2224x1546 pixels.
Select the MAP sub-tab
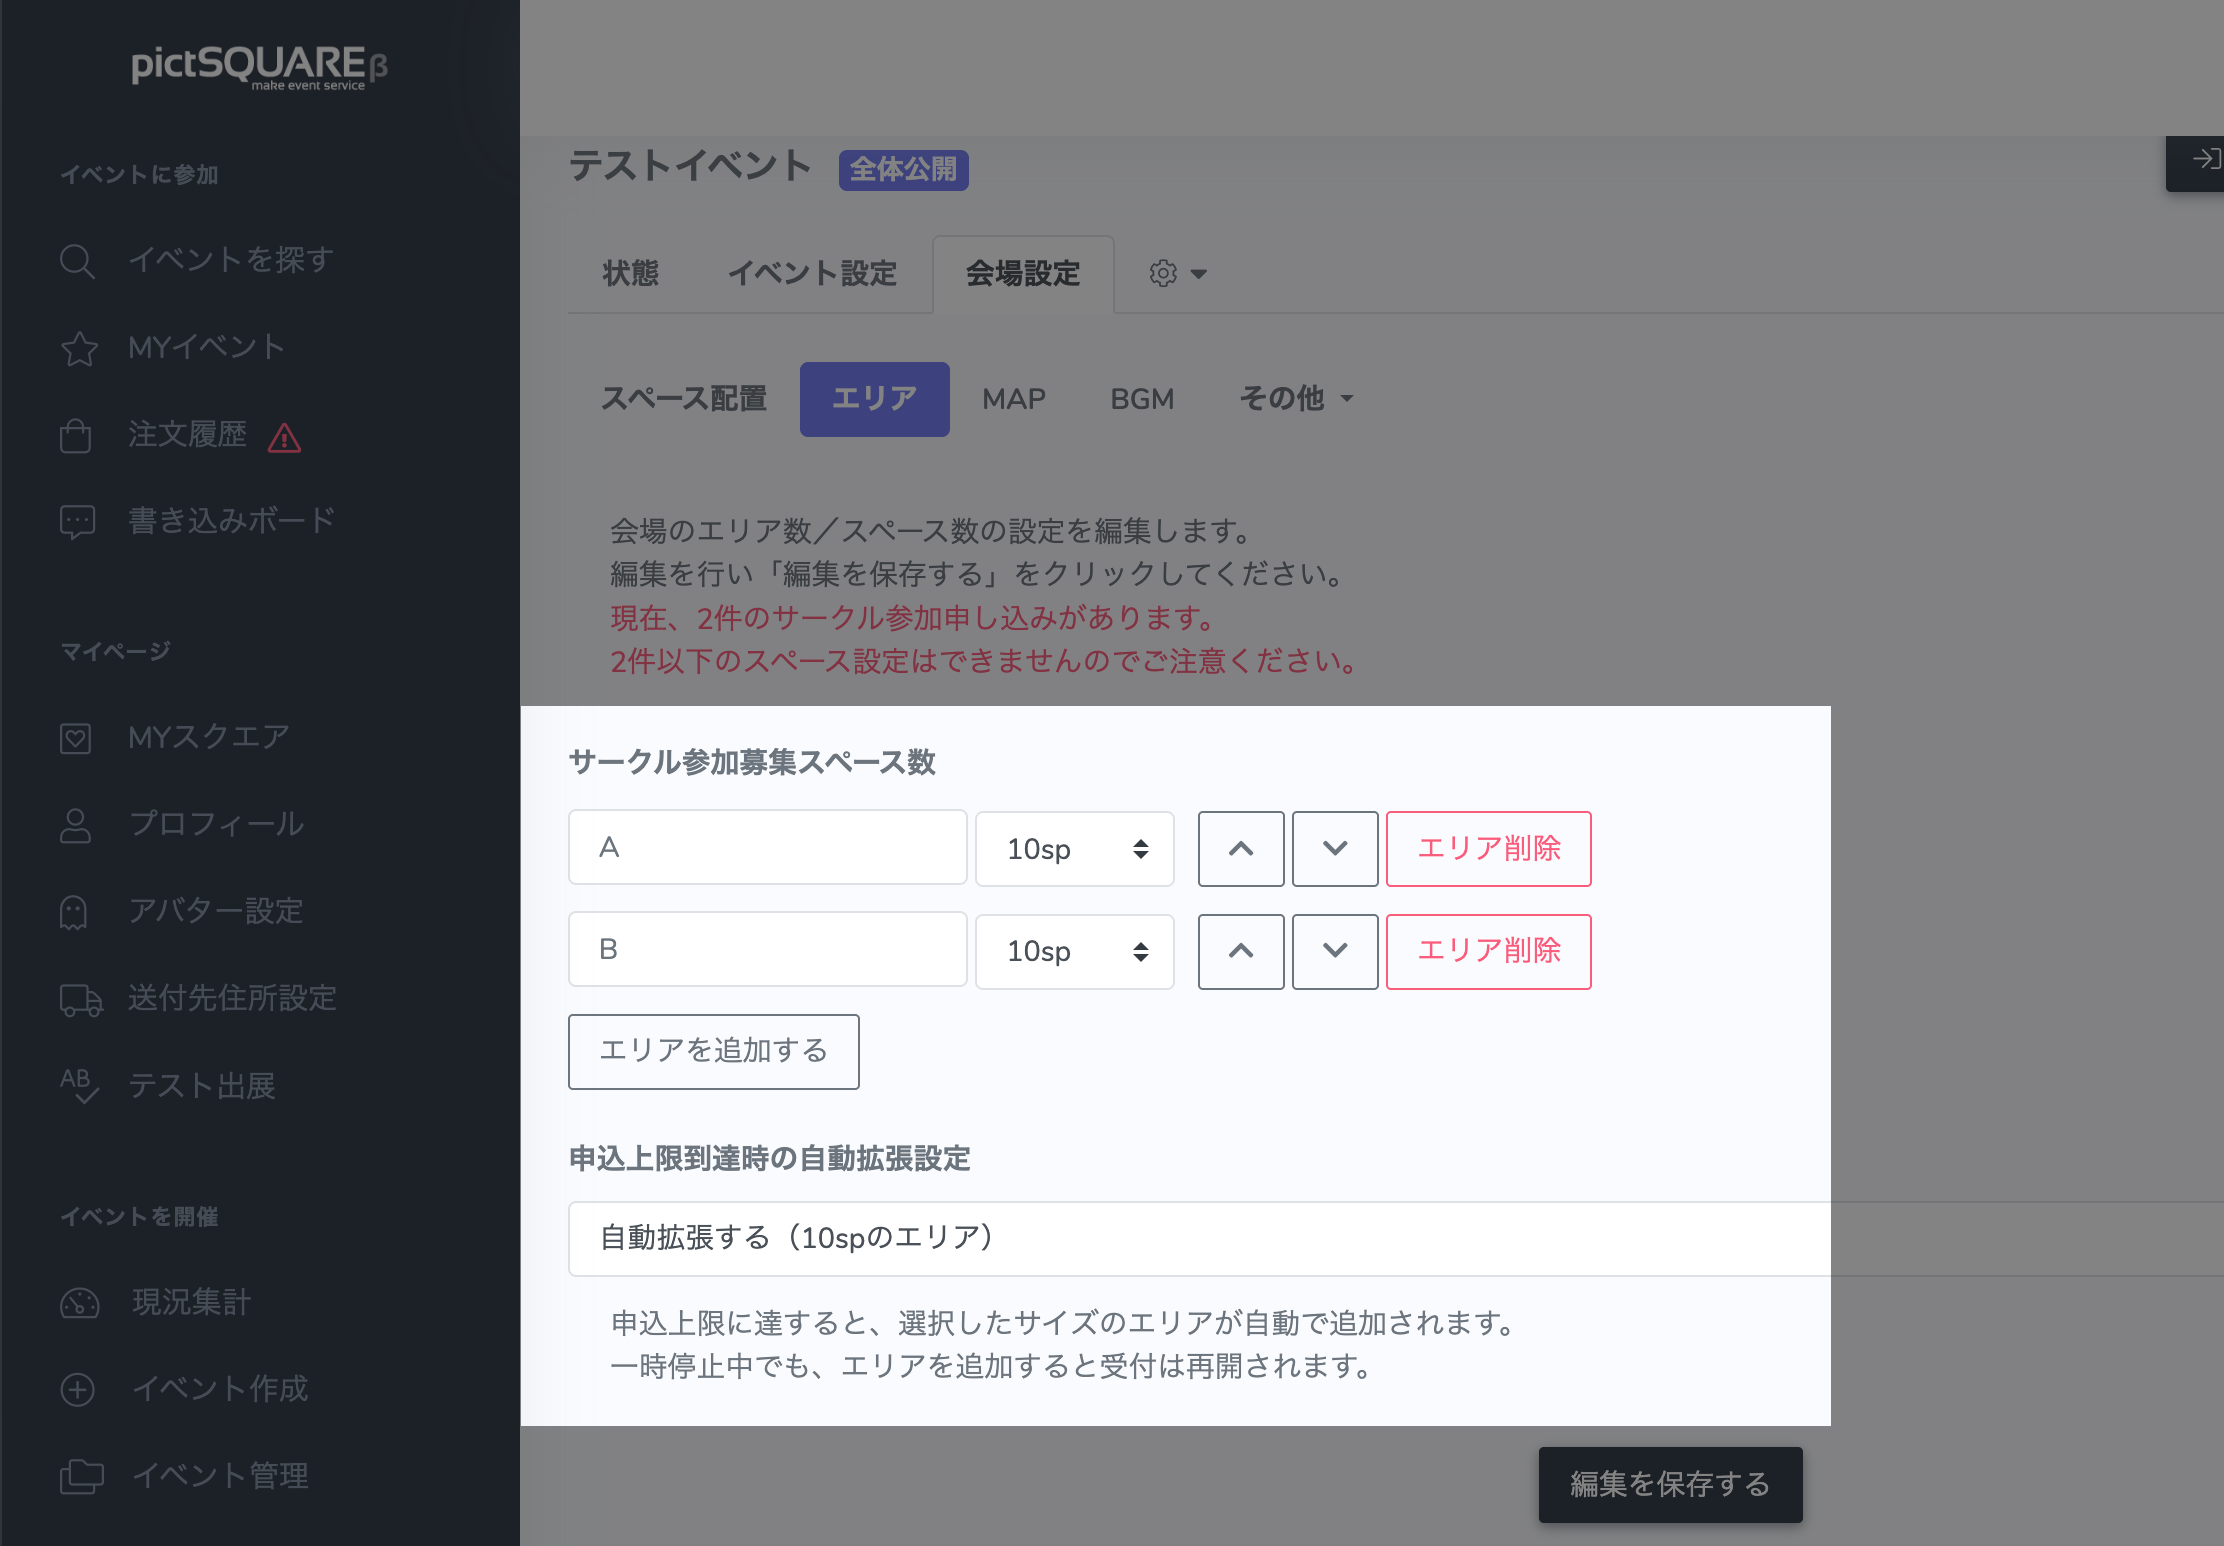pyautogui.click(x=1013, y=399)
